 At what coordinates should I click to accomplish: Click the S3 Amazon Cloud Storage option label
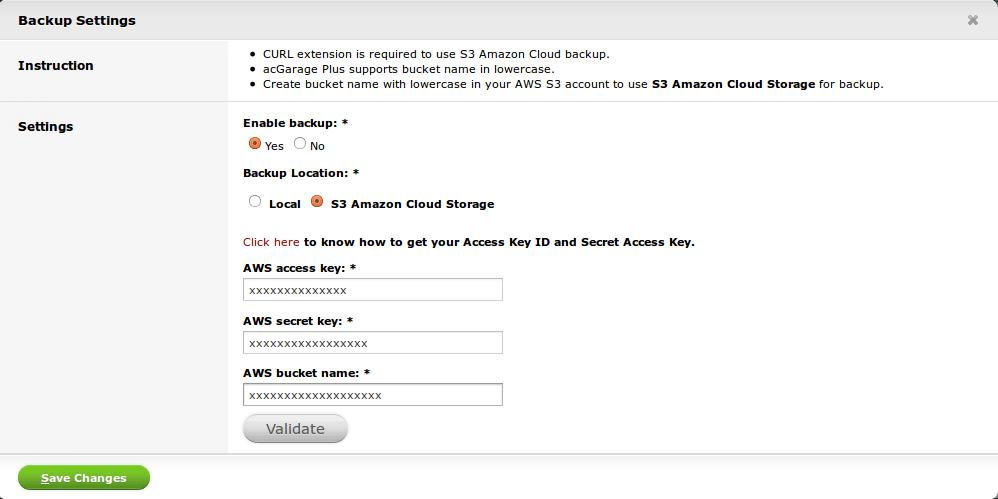[x=412, y=204]
